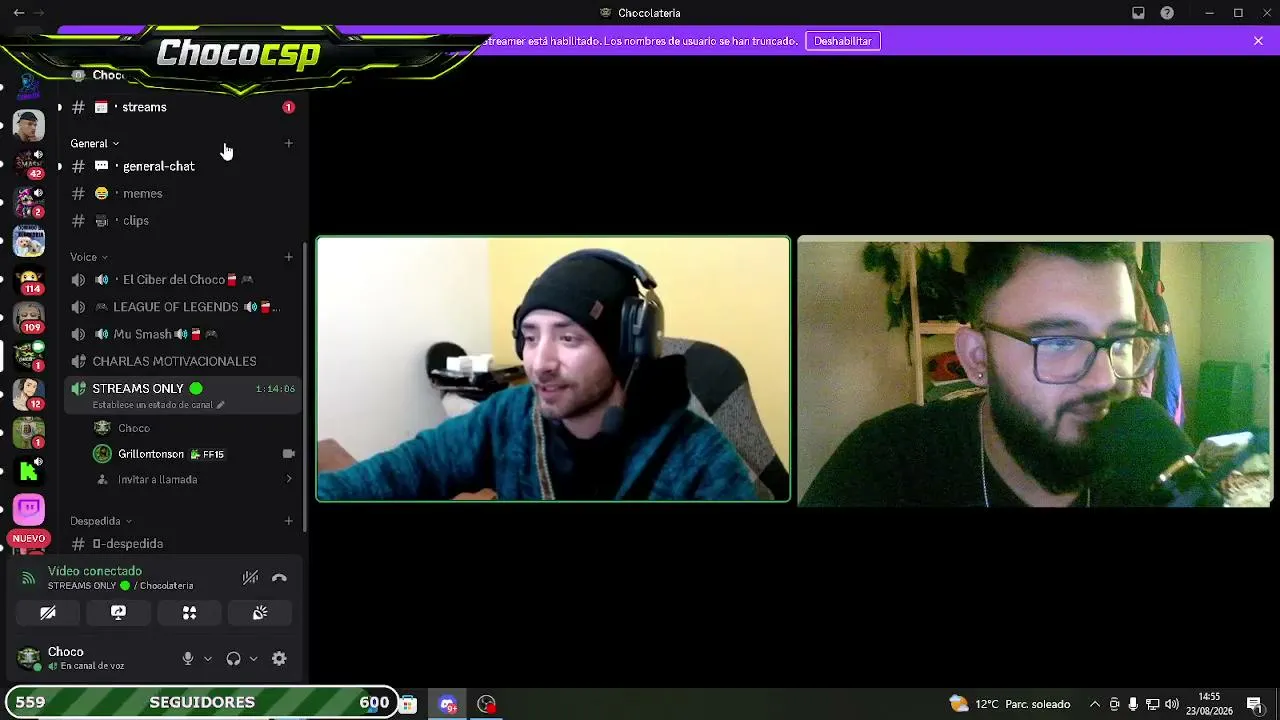Open user settings gear

click(279, 659)
